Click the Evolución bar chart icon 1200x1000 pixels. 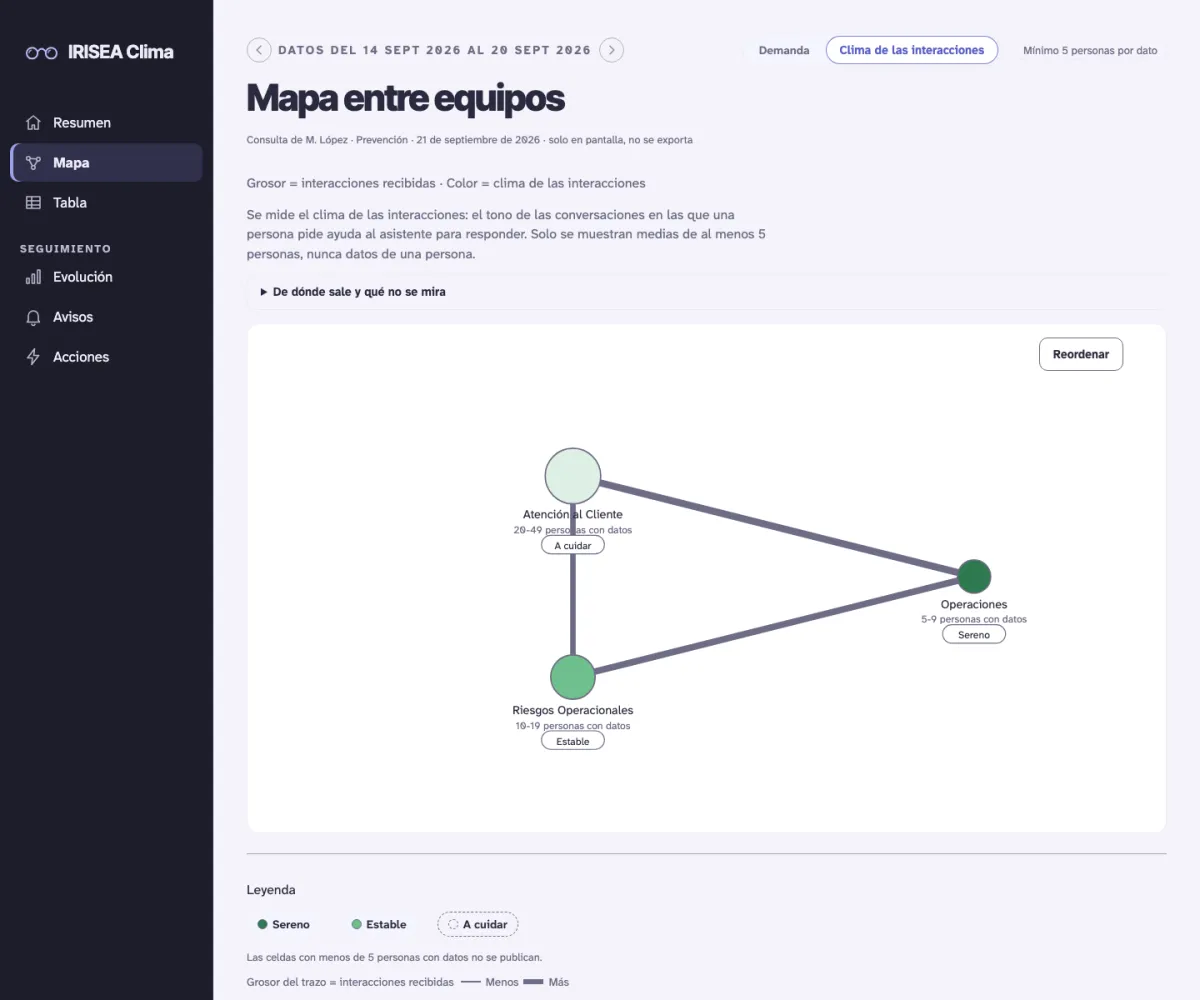point(33,277)
